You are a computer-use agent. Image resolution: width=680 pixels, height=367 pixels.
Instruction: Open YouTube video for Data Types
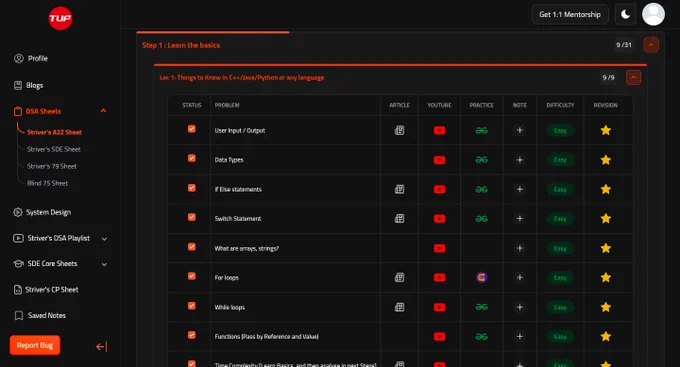pyautogui.click(x=439, y=160)
